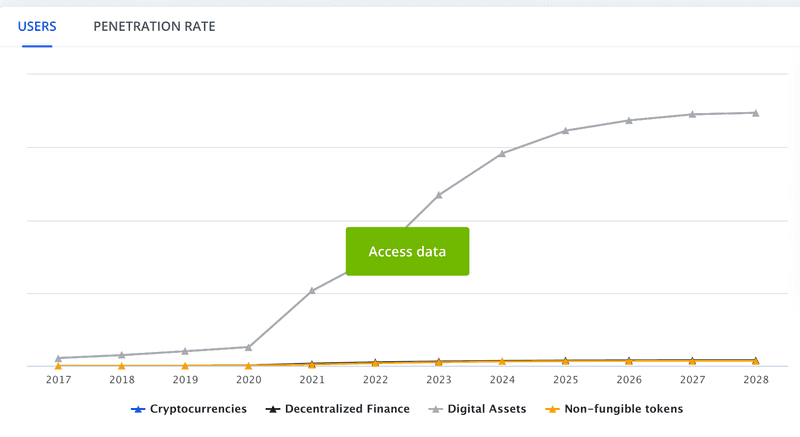Select Digital Assets data point for 2025
The image size is (800, 437).
[x=565, y=131]
